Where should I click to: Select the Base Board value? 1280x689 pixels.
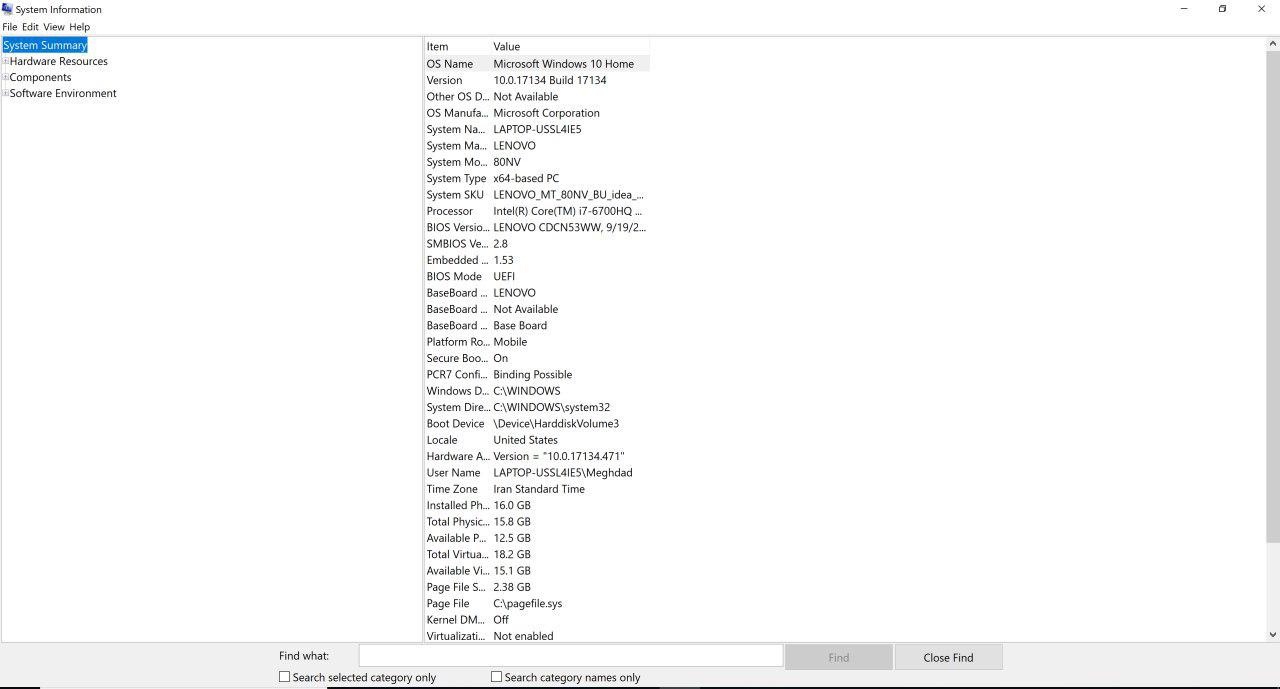(x=520, y=325)
